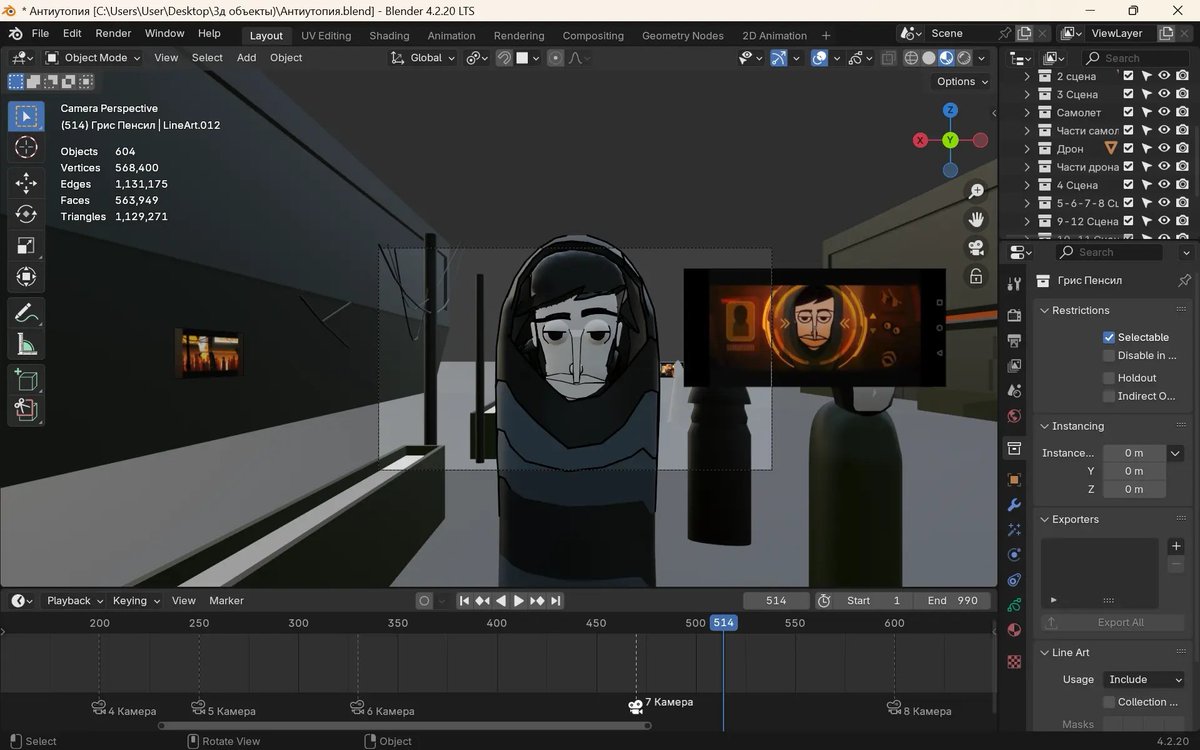
Task: Click the 7 Камера timeline marker
Action: click(660, 704)
